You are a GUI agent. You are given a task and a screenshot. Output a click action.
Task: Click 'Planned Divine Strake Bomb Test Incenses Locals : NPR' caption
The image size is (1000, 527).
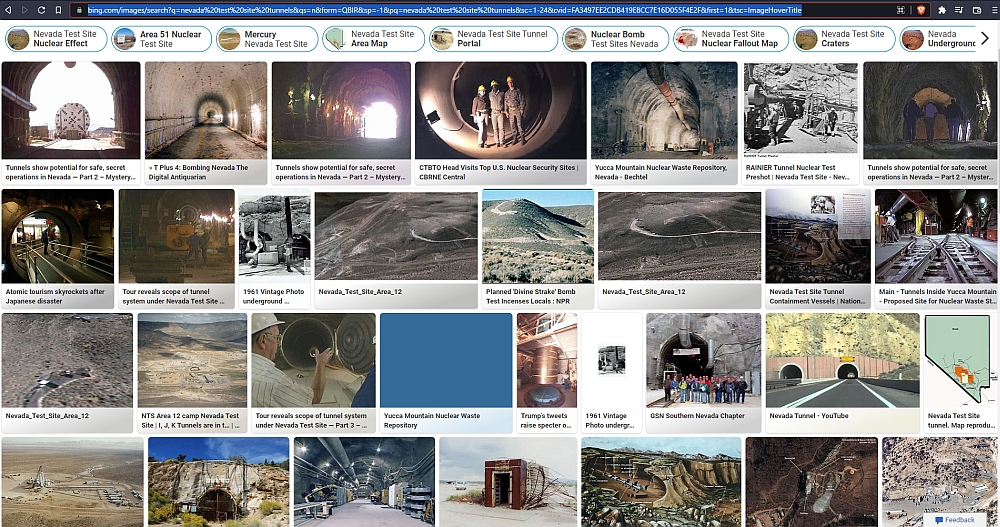pyautogui.click(x=531, y=296)
